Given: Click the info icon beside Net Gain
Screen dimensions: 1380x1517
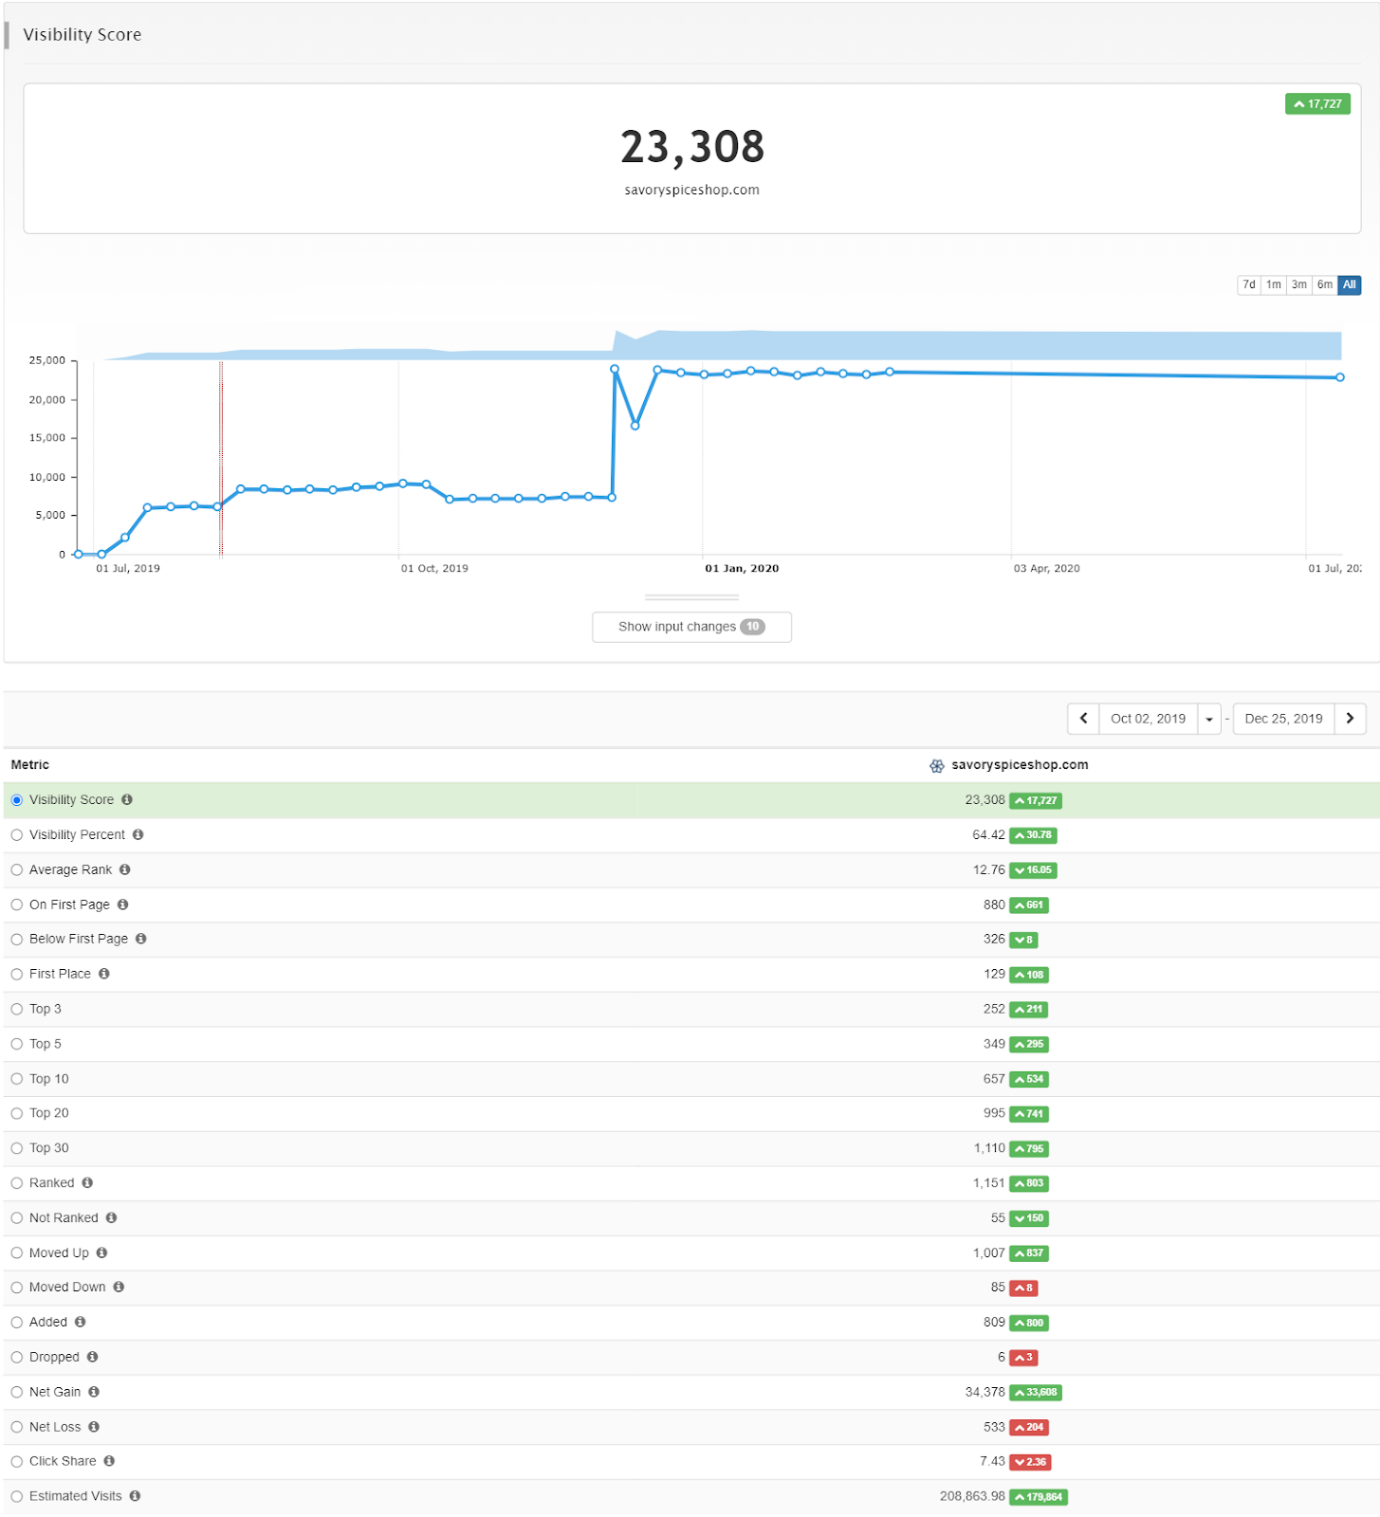Looking at the screenshot, I should click(x=93, y=1391).
